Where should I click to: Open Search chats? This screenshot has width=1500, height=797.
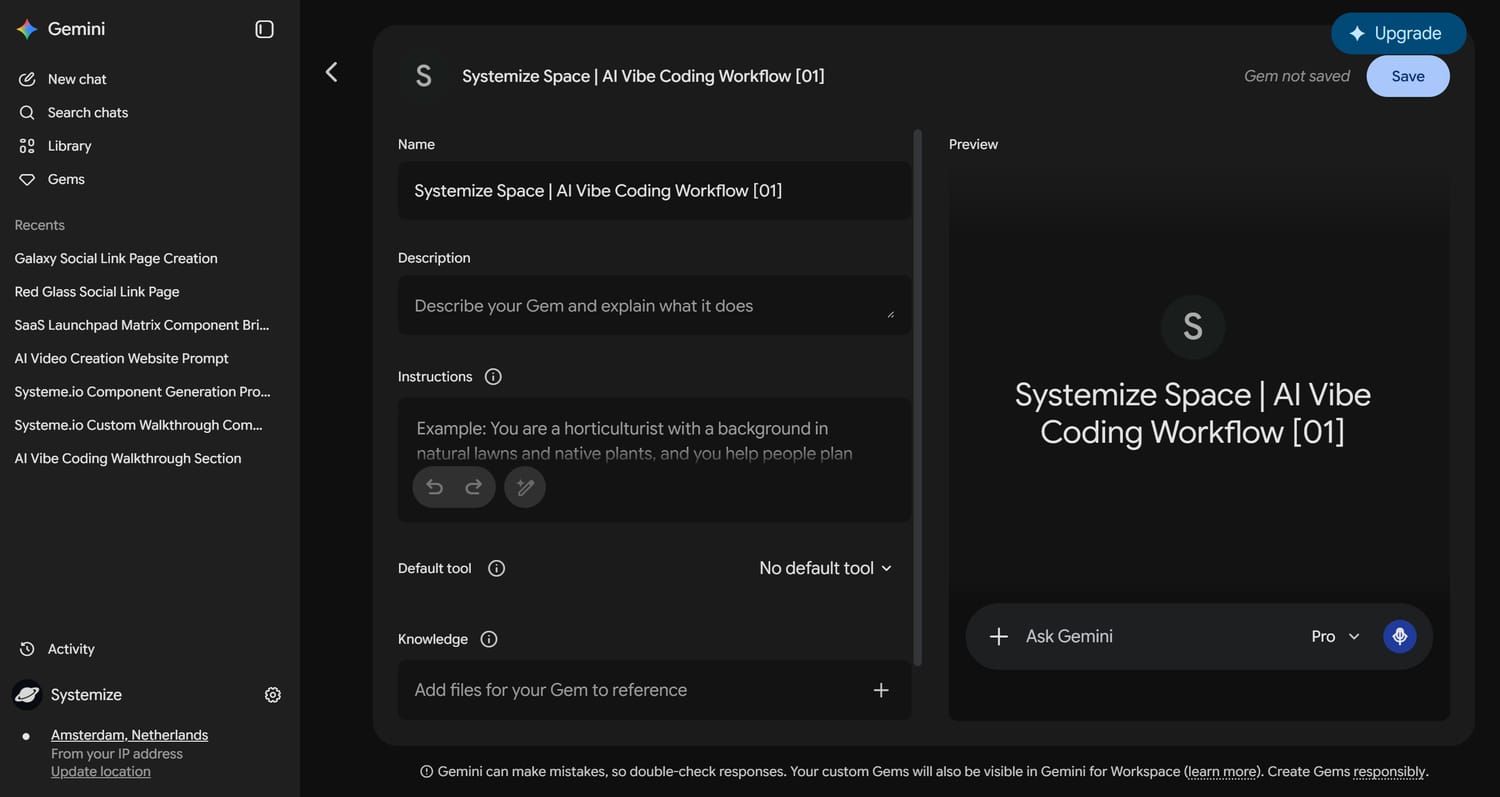coord(88,112)
